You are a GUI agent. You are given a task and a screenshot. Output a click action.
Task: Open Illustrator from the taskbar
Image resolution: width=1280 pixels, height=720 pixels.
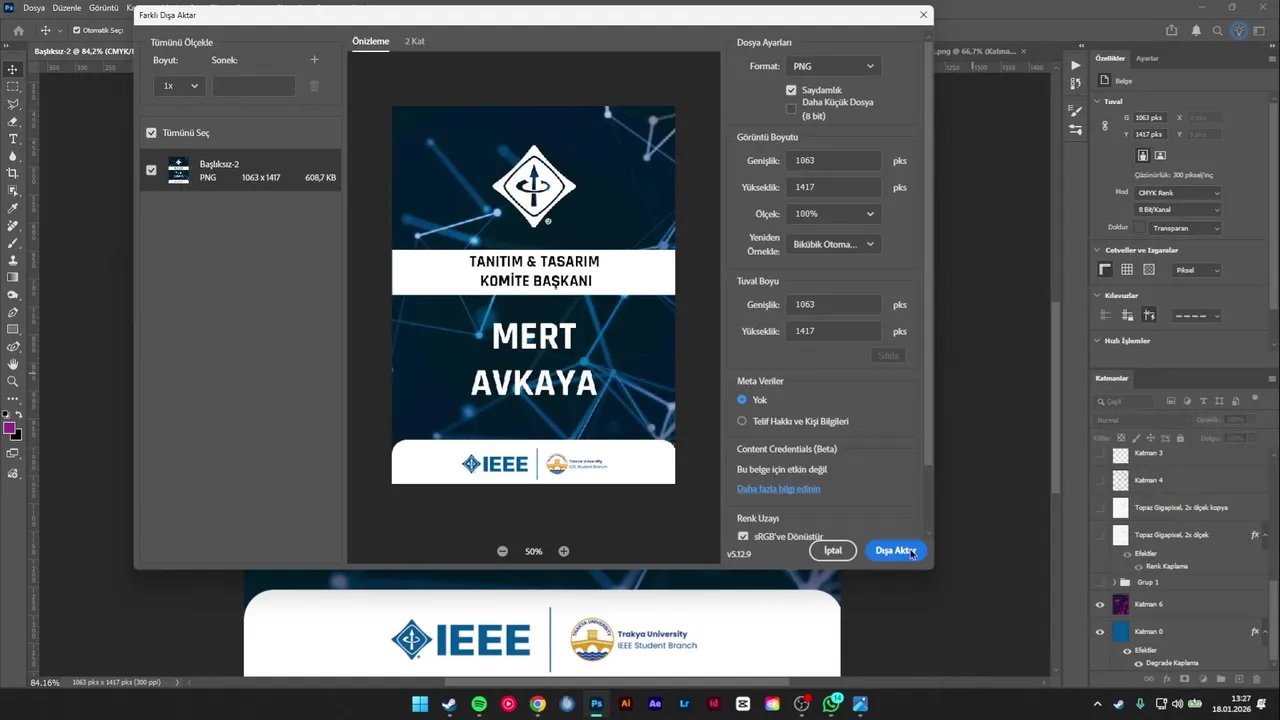coord(626,704)
